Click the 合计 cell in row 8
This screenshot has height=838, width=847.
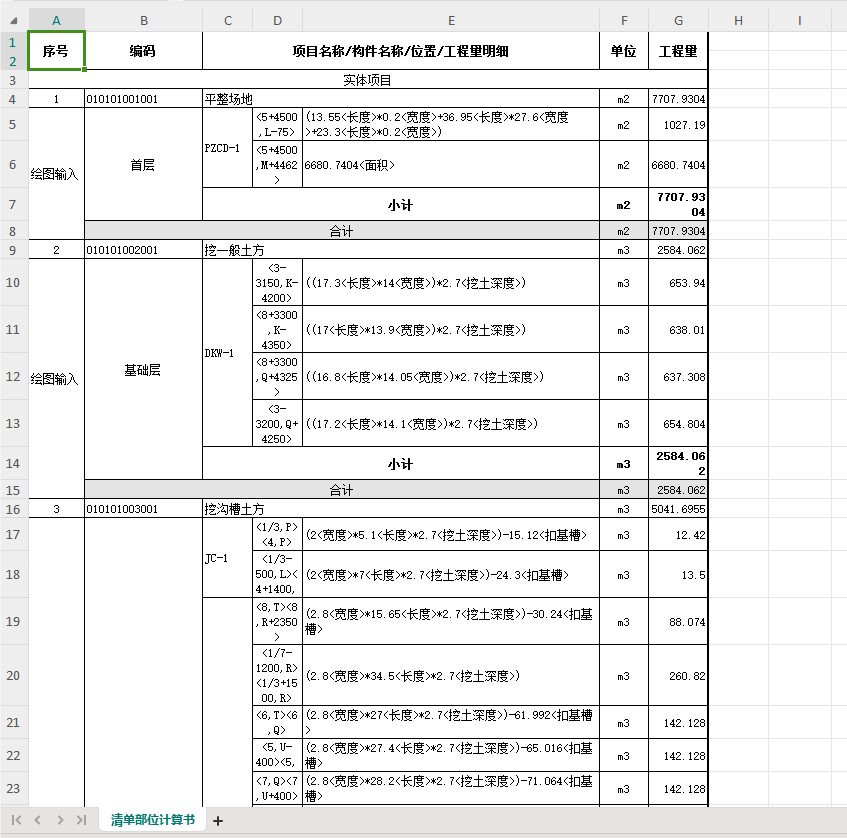pyautogui.click(x=342, y=231)
